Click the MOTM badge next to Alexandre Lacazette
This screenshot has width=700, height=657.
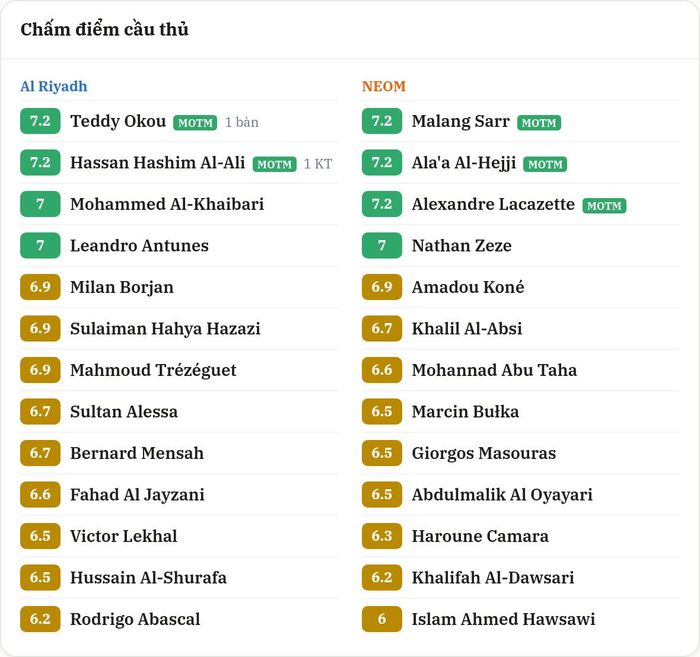click(604, 206)
